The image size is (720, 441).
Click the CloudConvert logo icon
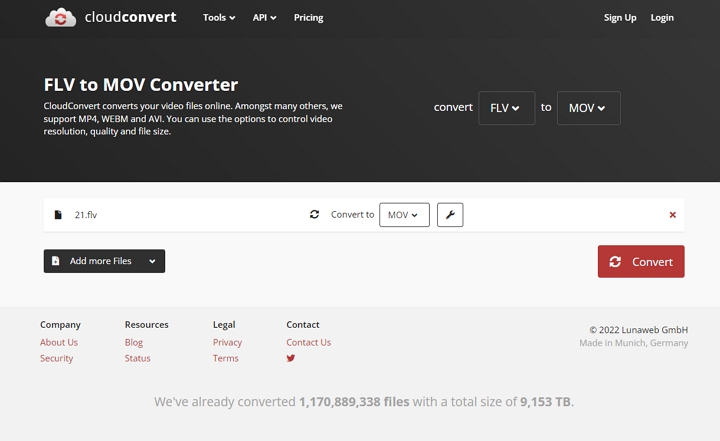point(61,18)
